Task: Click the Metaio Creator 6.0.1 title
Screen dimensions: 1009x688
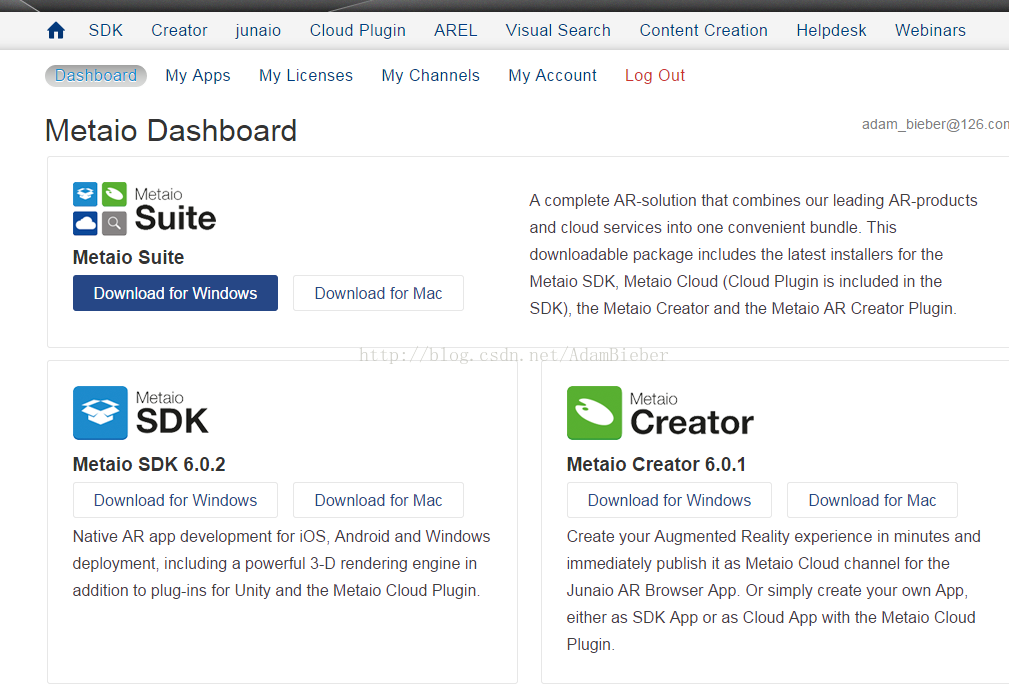Action: click(656, 464)
